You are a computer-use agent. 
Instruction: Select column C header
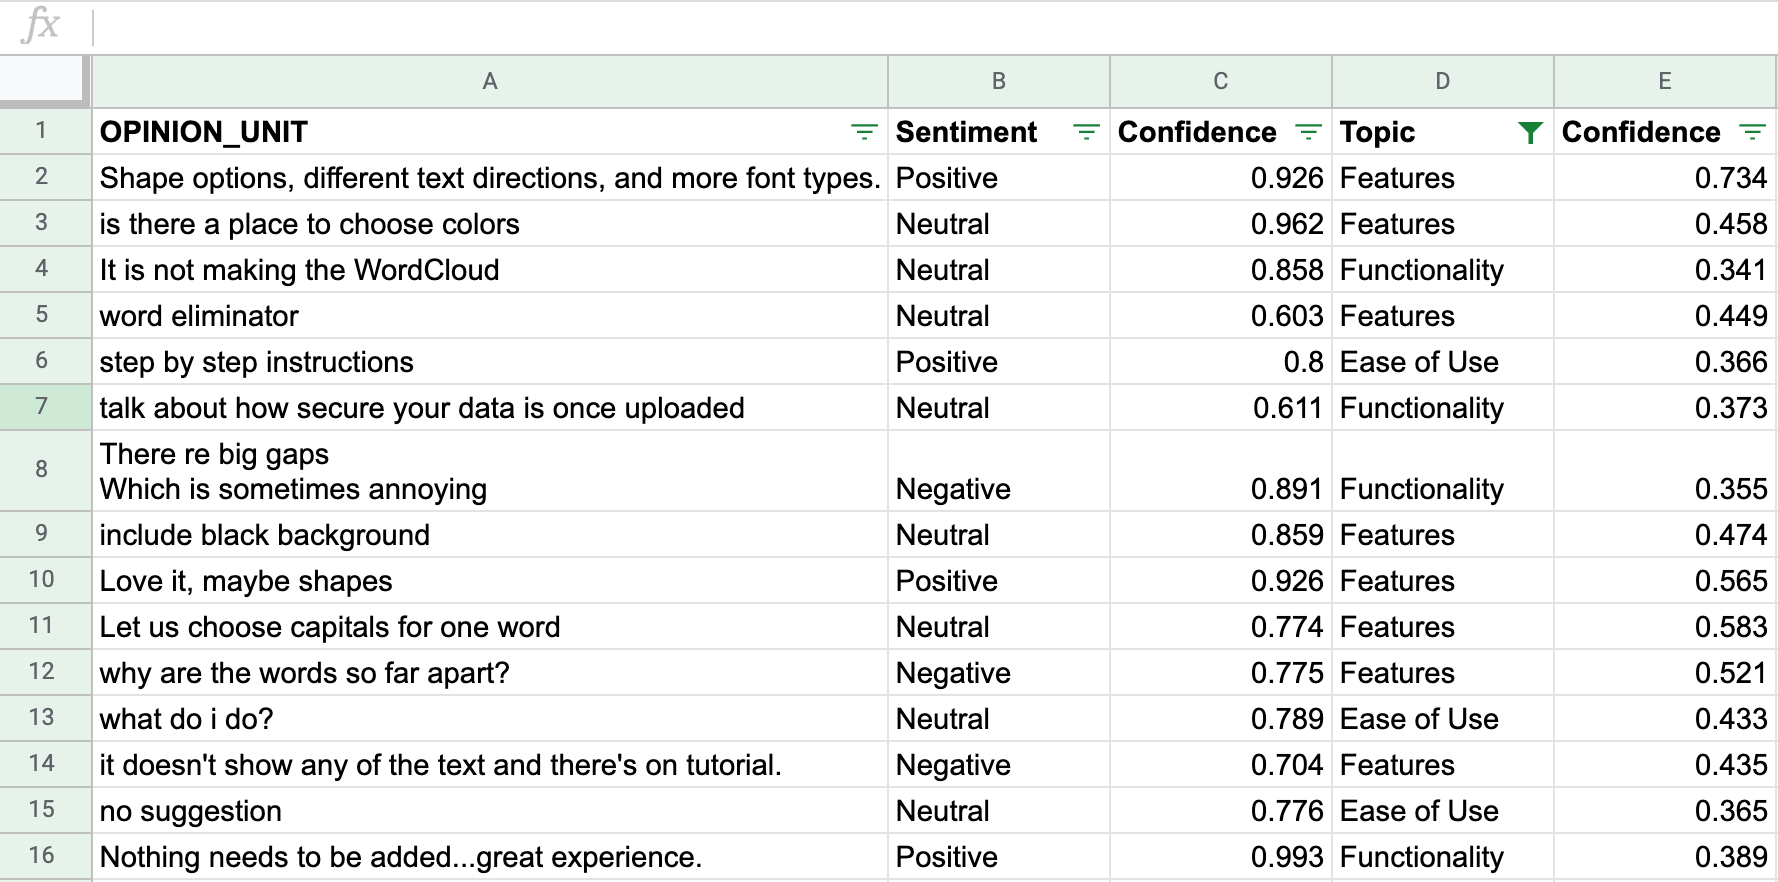(x=1220, y=82)
